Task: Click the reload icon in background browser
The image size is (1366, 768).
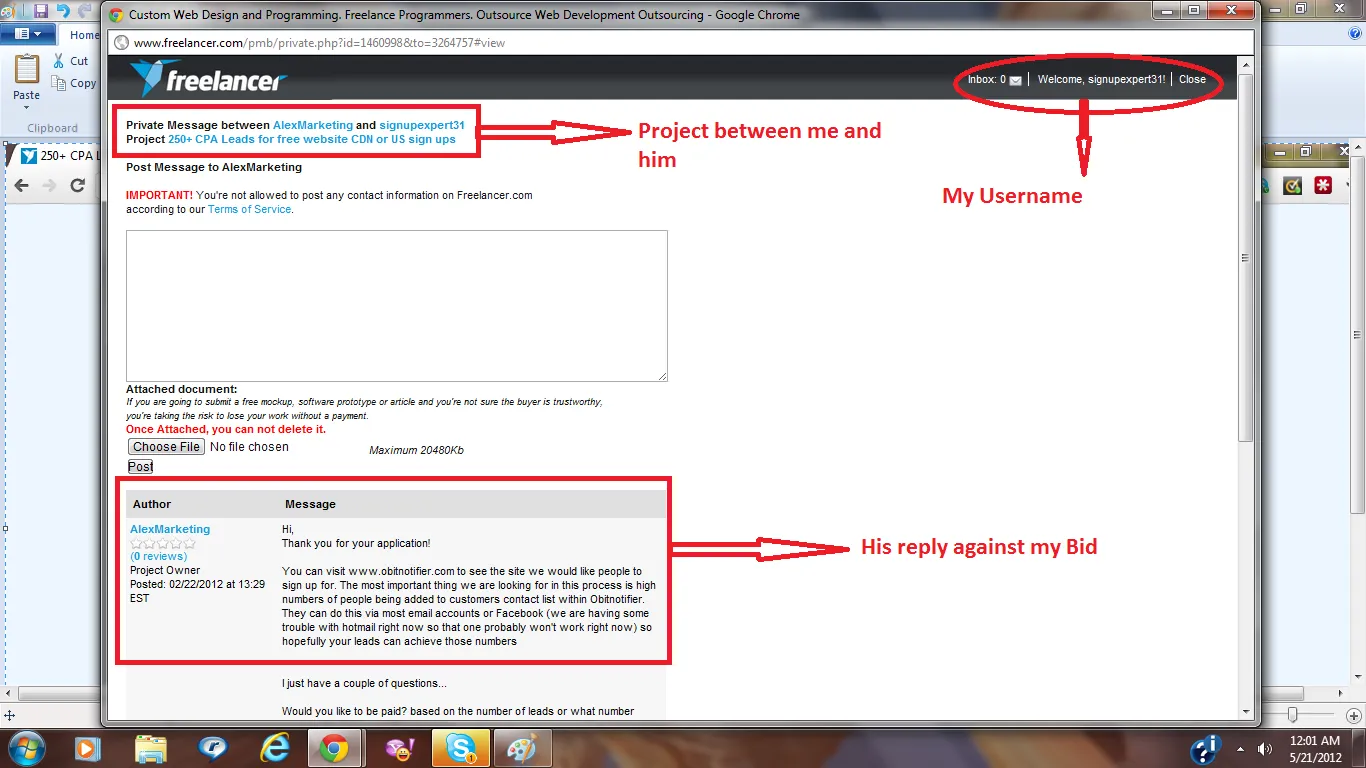Action: [x=77, y=185]
